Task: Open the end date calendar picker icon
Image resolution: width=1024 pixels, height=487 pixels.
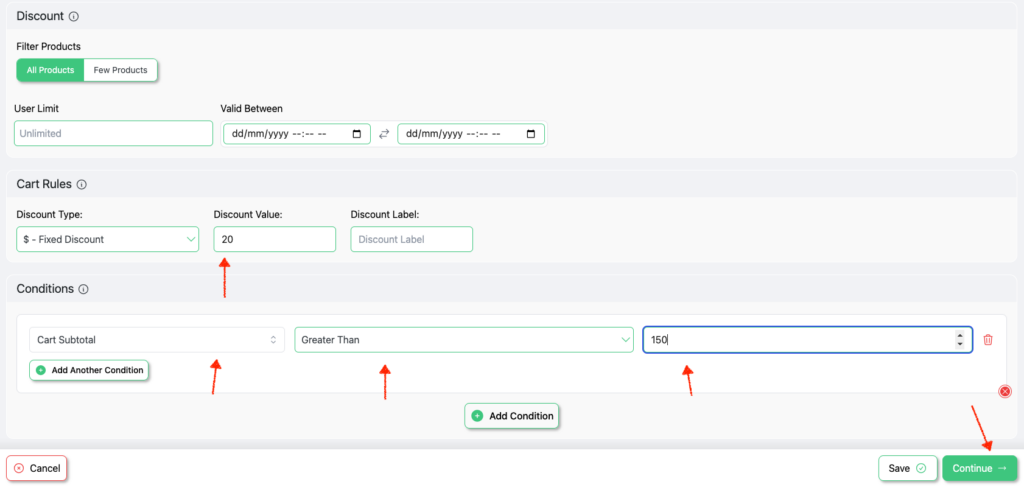Action: pos(530,134)
